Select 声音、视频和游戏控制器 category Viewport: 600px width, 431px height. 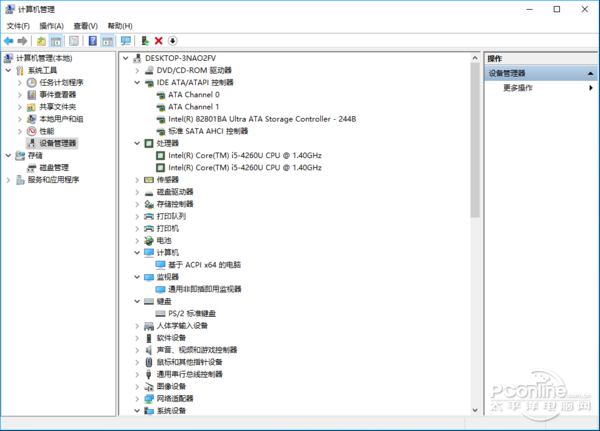point(197,350)
